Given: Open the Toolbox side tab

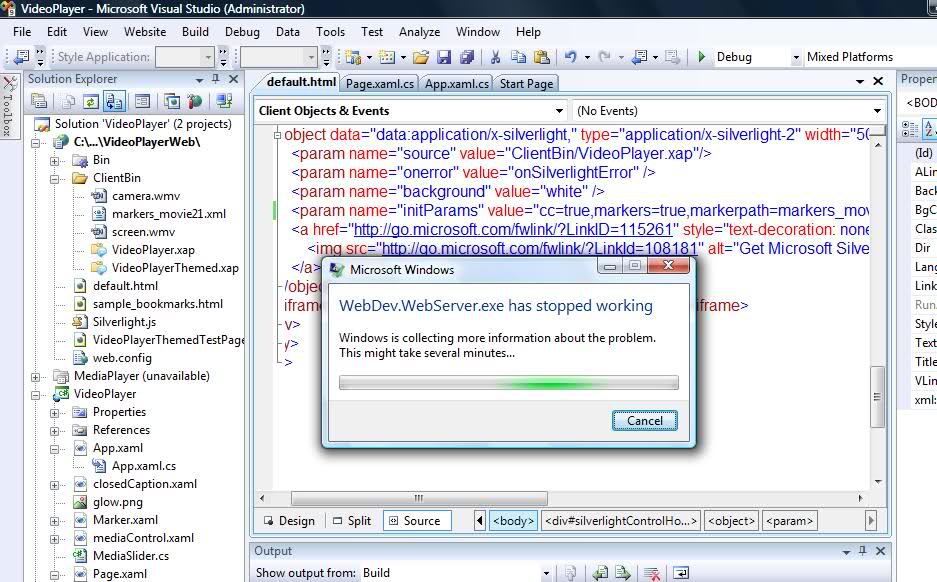Looking at the screenshot, I should (8, 106).
